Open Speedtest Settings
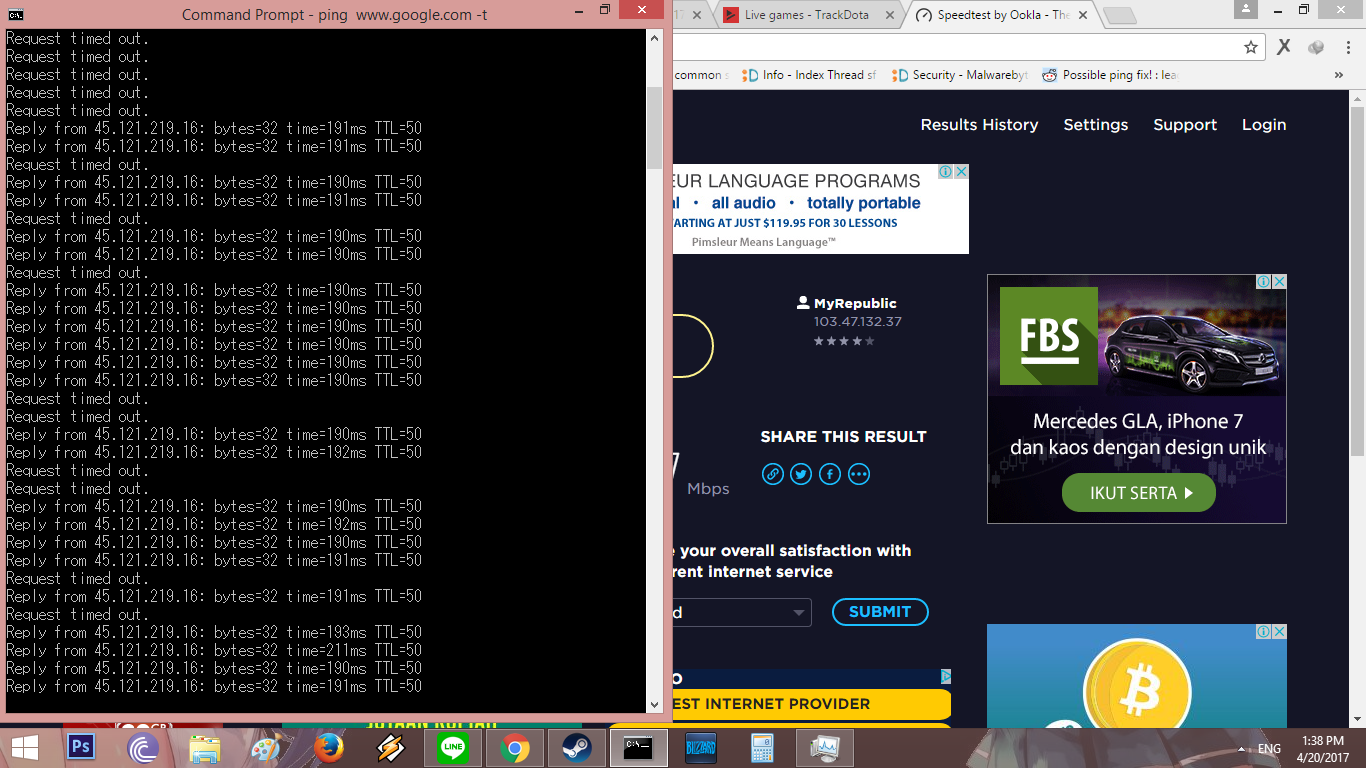Screen dimensions: 1366x768 coord(1095,125)
